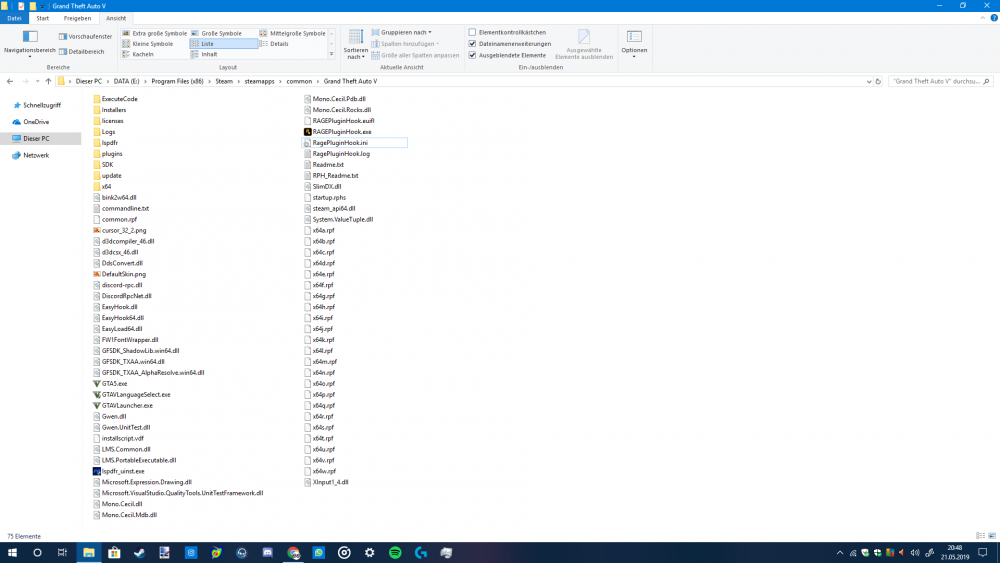Expand the layout gallery more arrow
The width and height of the screenshot is (1000, 563).
point(332,54)
